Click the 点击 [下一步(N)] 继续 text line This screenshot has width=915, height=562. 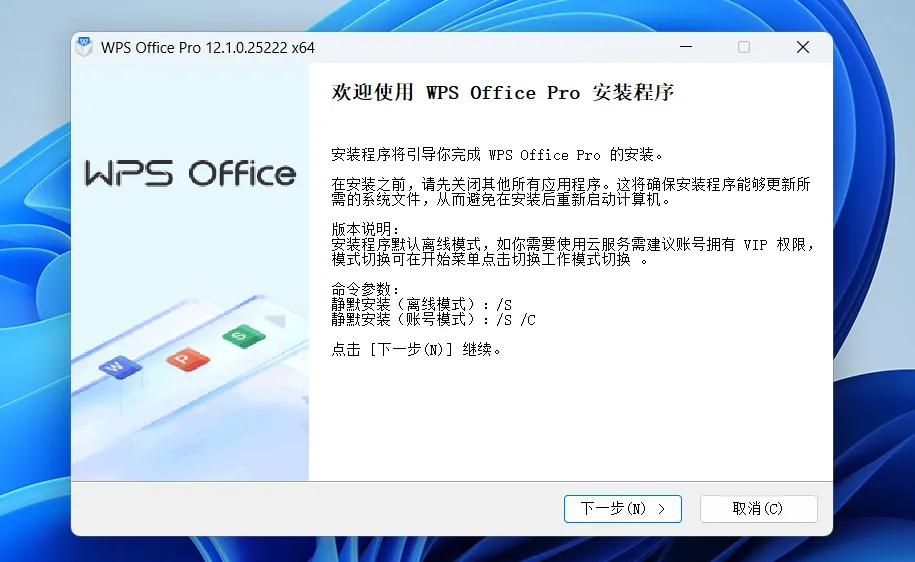(416, 350)
